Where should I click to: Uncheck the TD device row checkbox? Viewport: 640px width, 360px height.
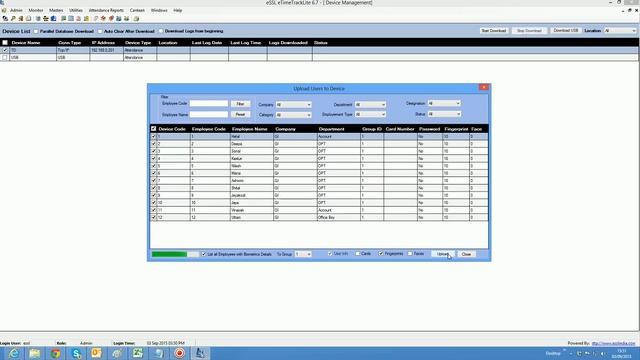(x=5, y=50)
